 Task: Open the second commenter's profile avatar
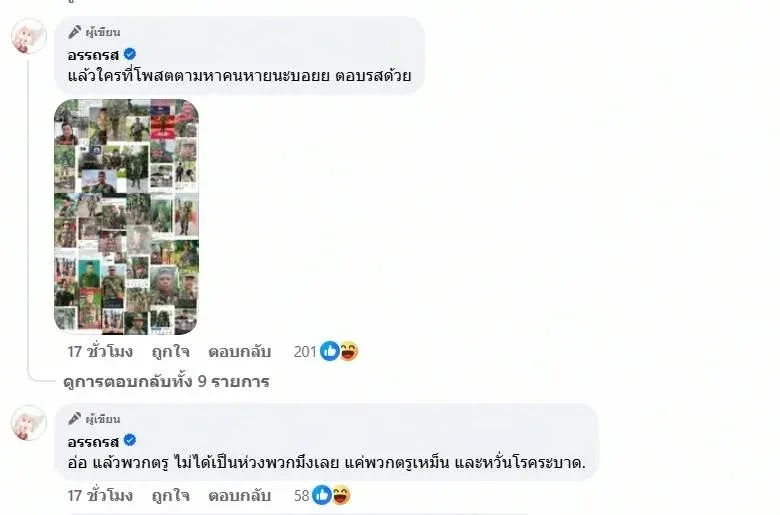click(29, 422)
